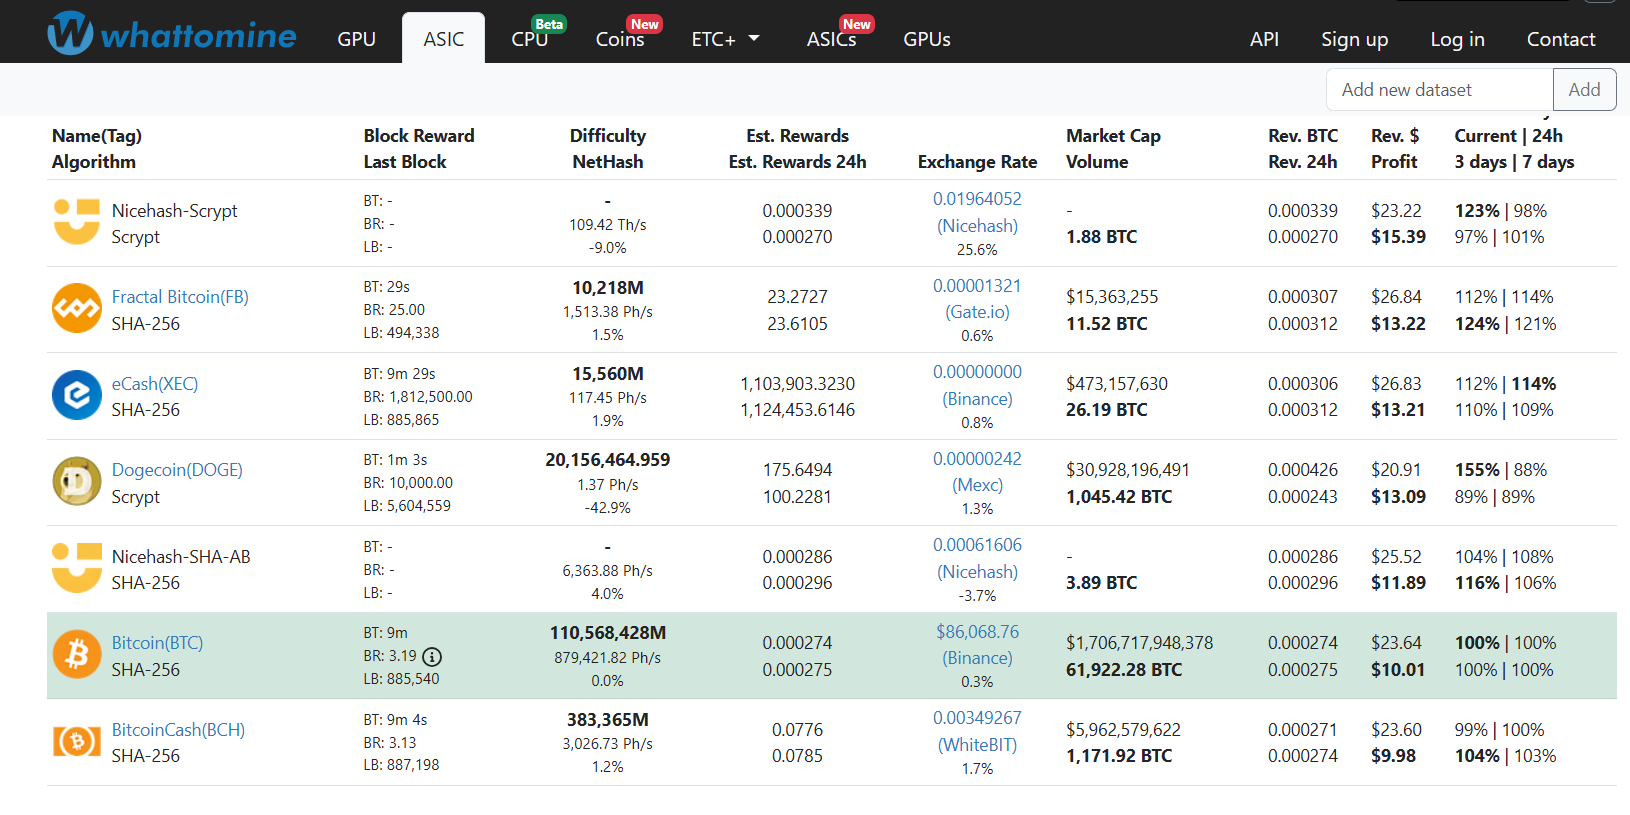
Task: Click the Nicehash-SHA-AB logo icon
Action: point(77,568)
